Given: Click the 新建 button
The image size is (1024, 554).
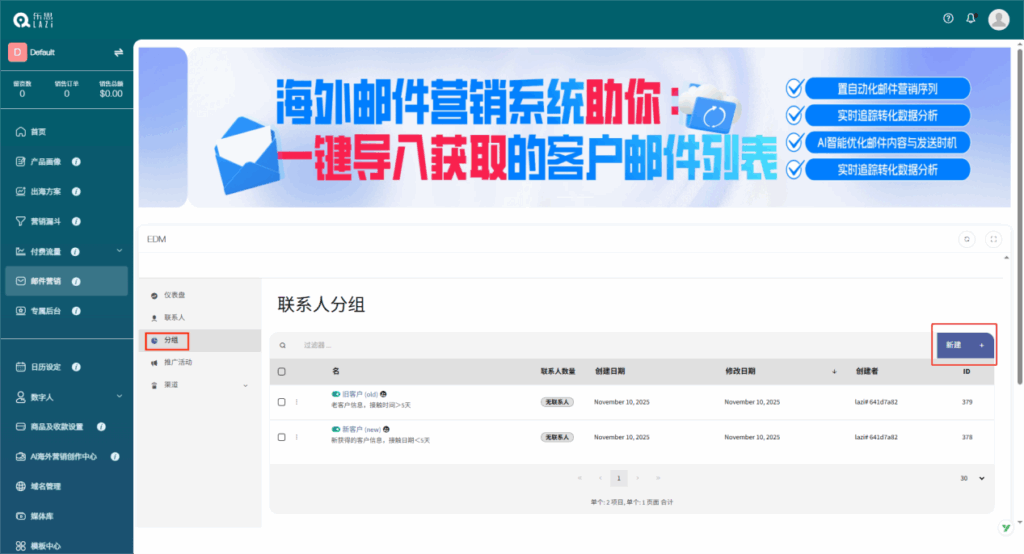Looking at the screenshot, I should pos(964,344).
